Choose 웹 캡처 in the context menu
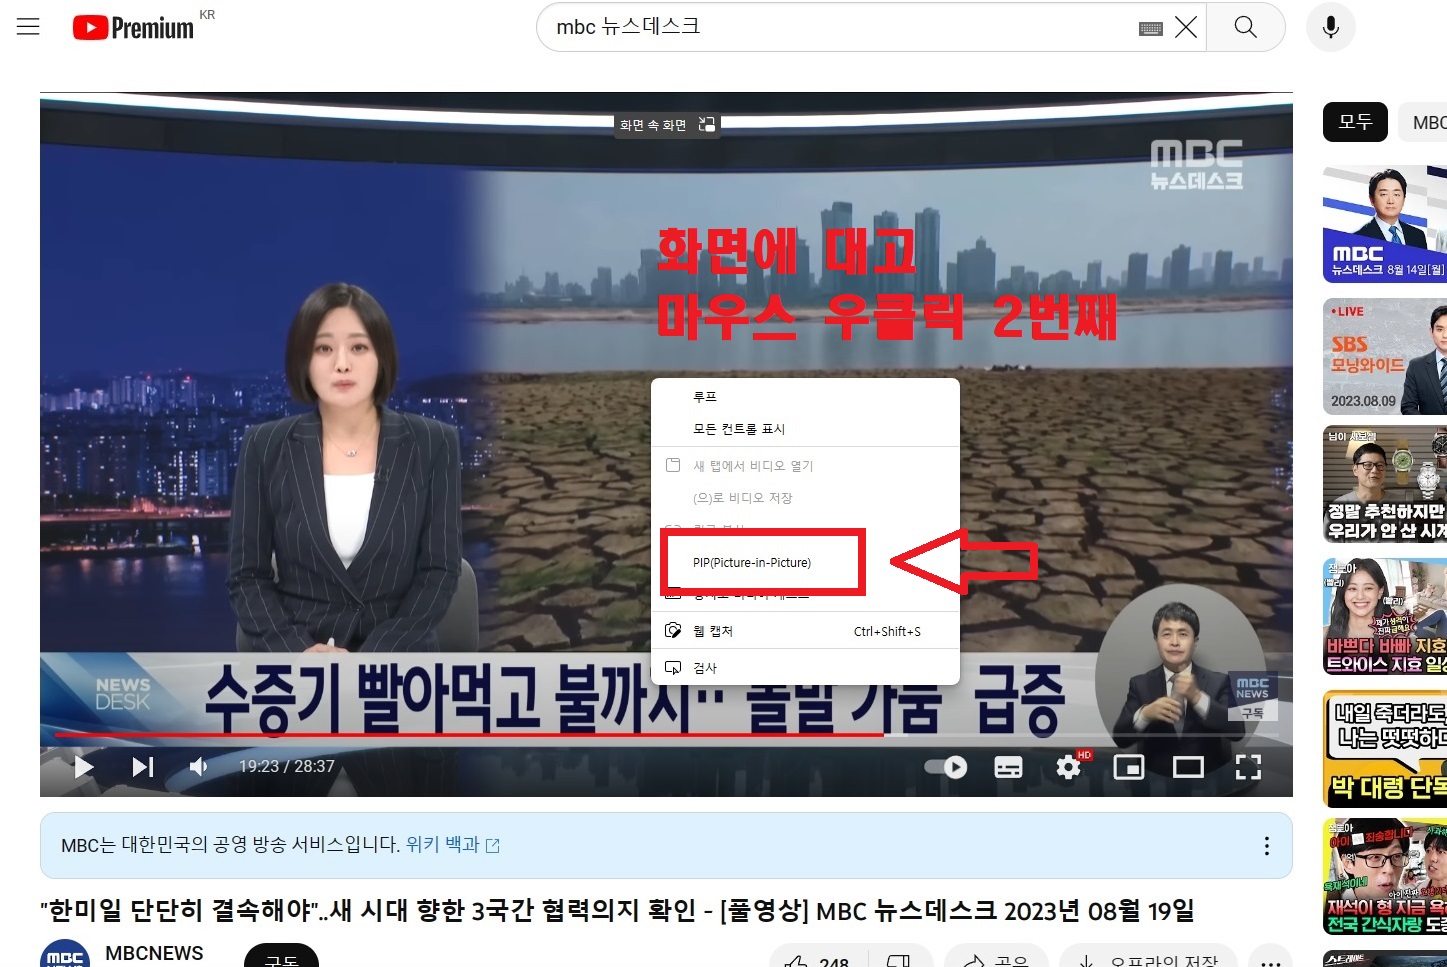 point(805,631)
